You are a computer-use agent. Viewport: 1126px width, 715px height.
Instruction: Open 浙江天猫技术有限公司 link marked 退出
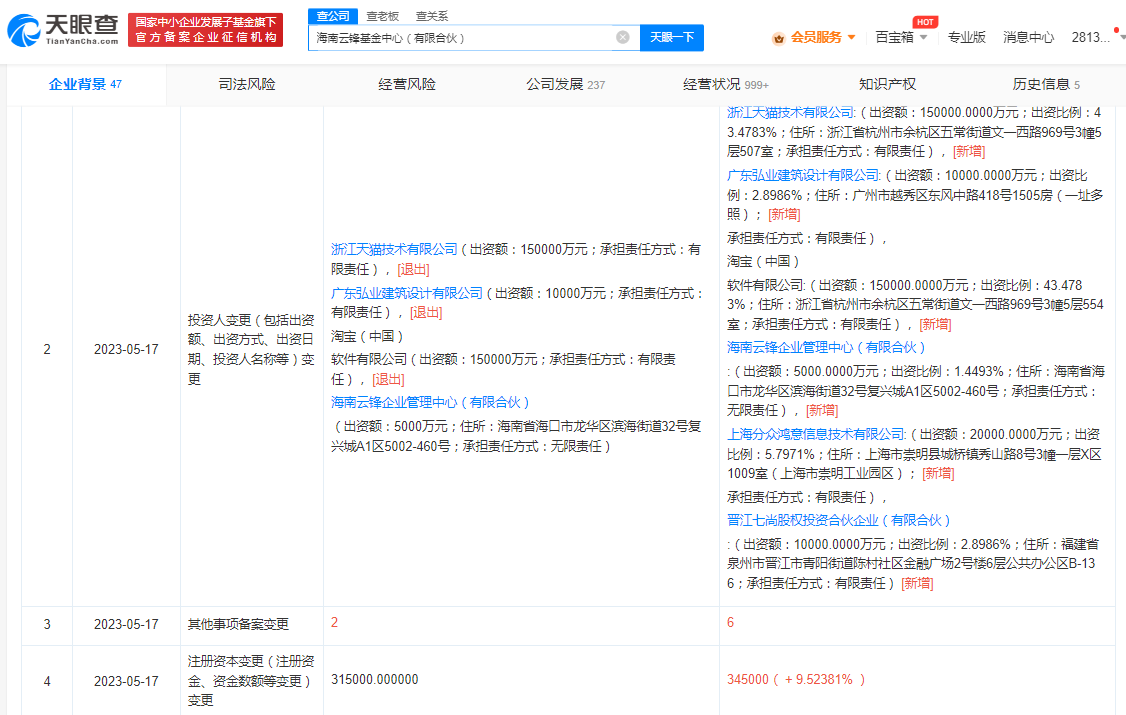tap(394, 249)
